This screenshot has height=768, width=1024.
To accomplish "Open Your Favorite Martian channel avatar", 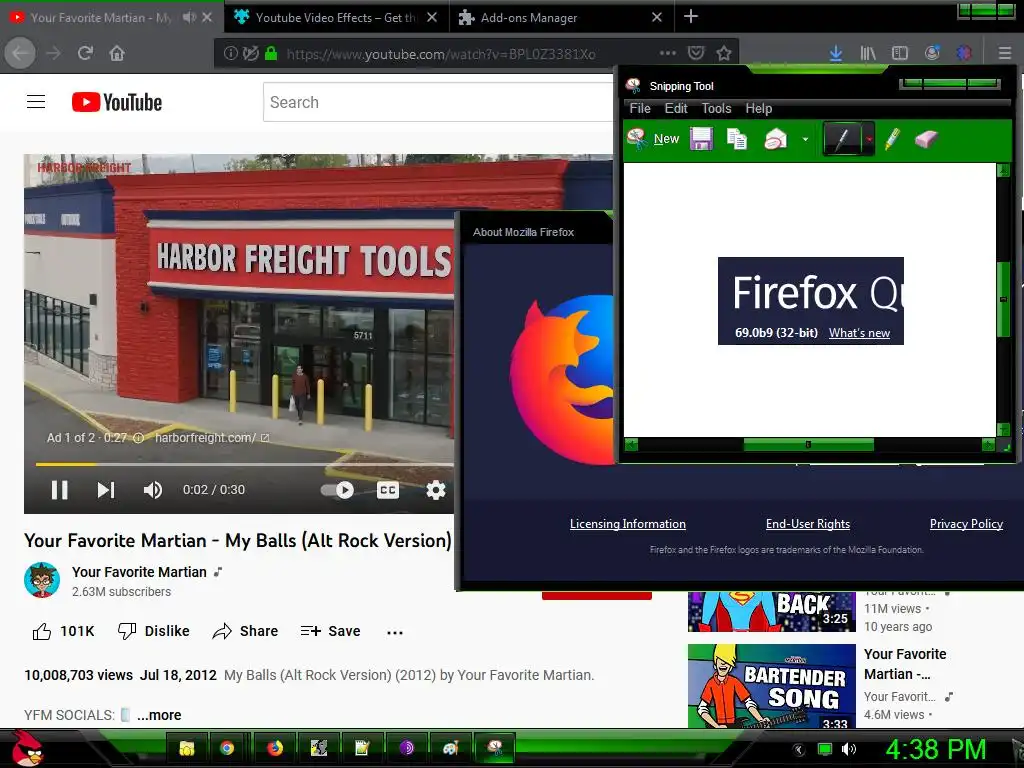I will pos(42,580).
